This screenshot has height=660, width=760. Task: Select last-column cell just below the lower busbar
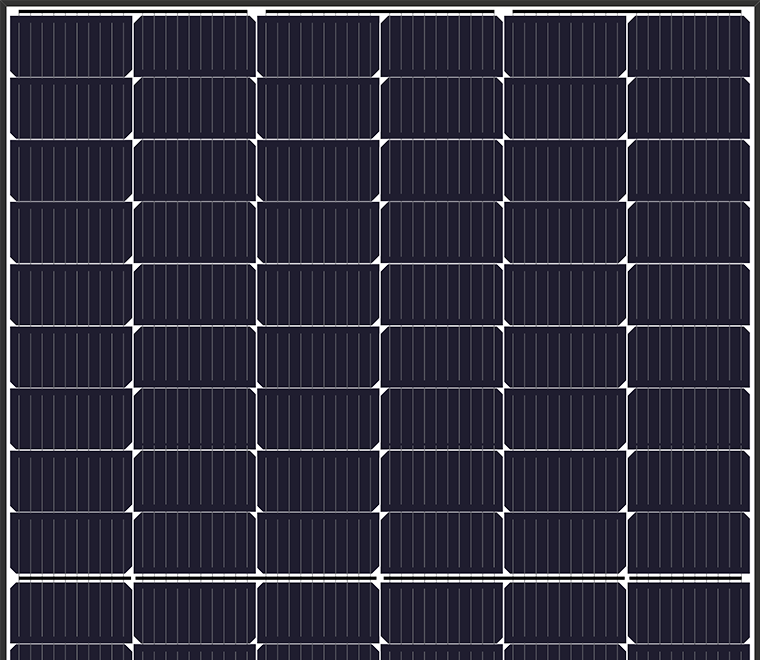point(689,611)
